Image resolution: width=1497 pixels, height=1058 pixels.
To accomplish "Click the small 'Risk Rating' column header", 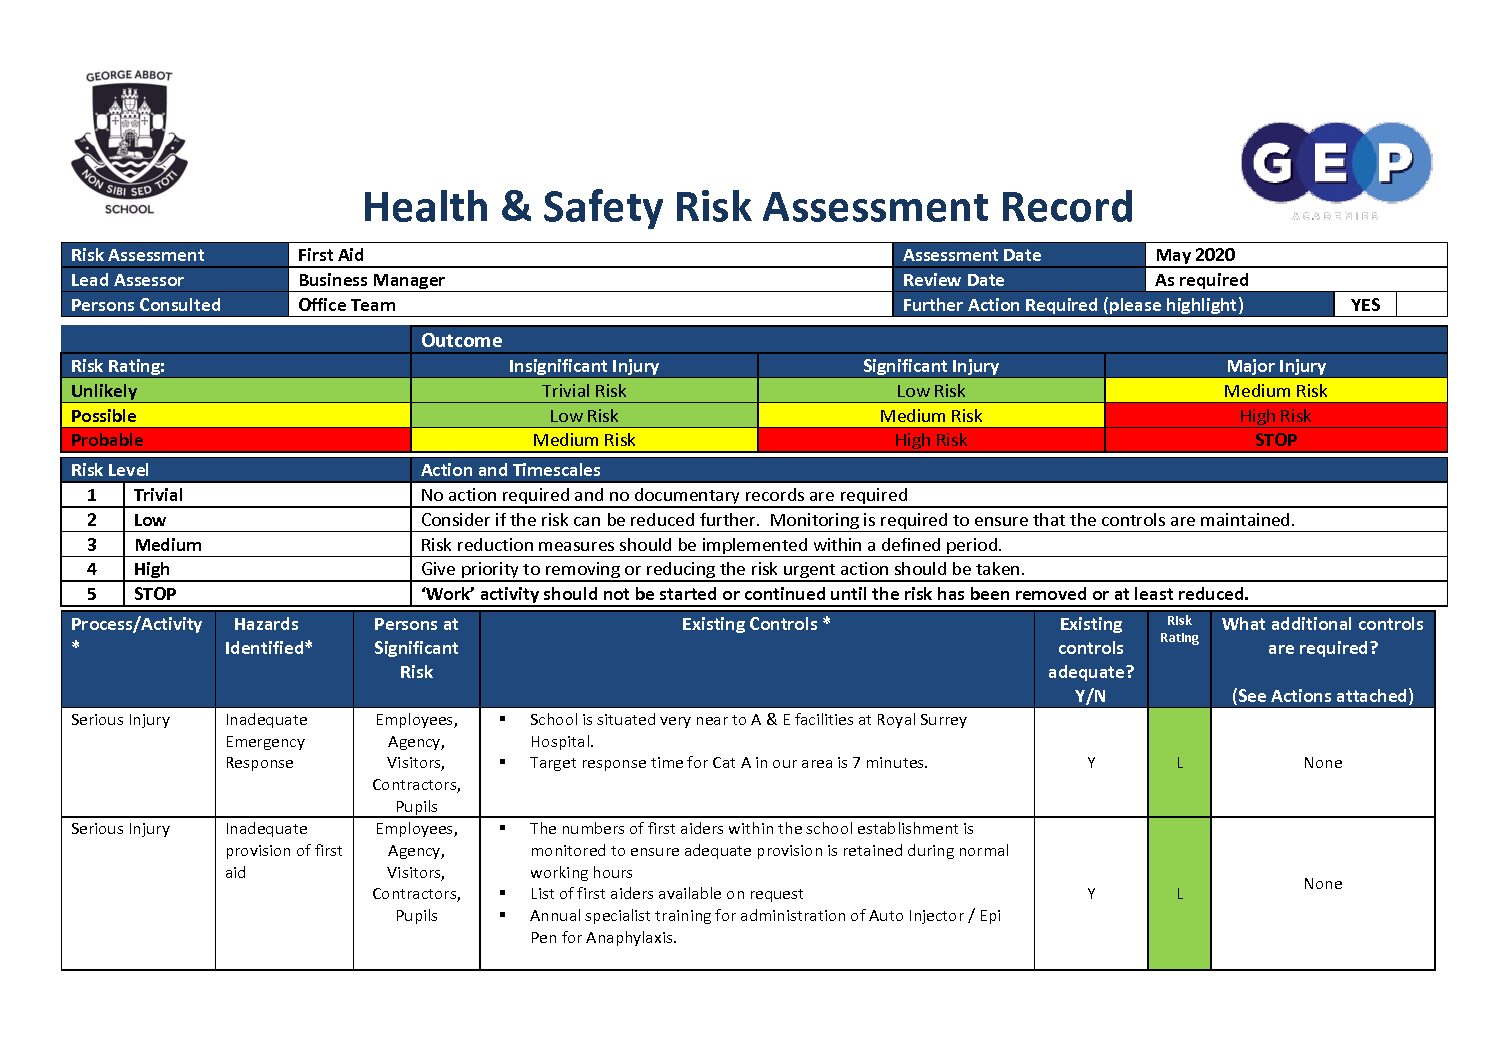I will (1179, 659).
